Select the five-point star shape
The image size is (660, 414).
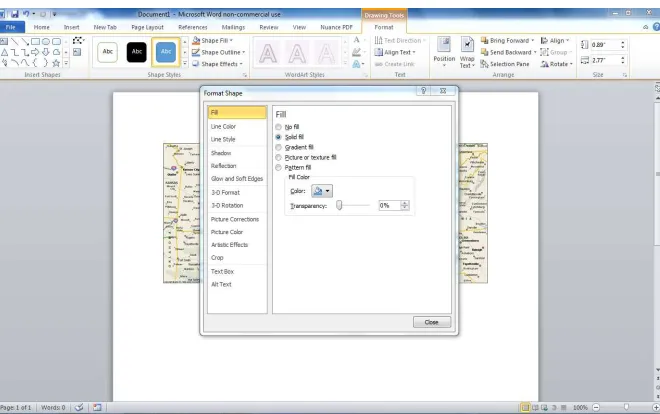(x=56, y=63)
